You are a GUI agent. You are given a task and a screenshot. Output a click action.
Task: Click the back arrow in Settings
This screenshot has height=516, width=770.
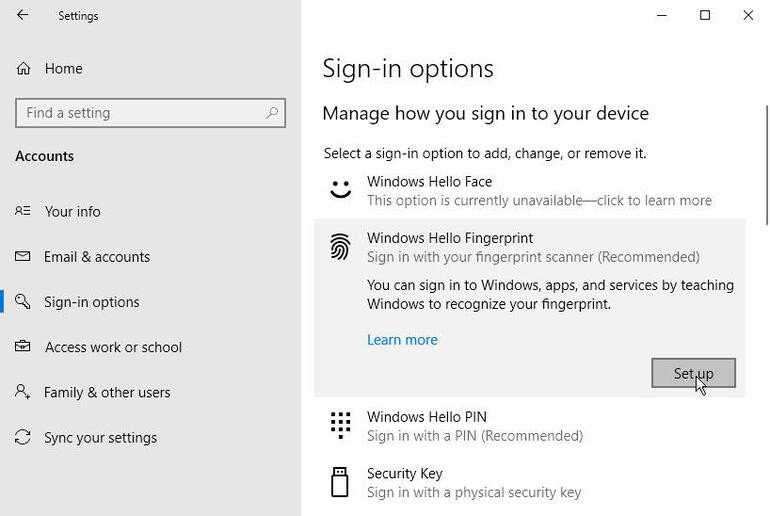[x=22, y=15]
